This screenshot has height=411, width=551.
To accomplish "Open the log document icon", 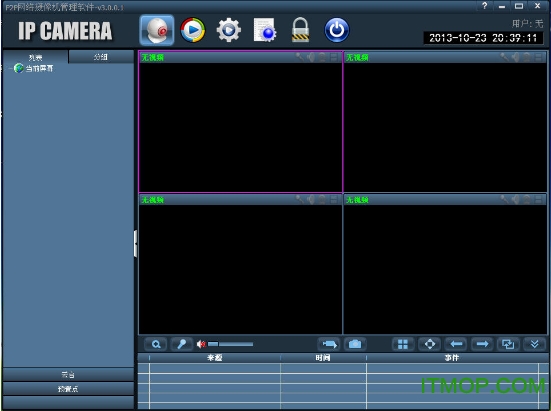I will click(265, 30).
